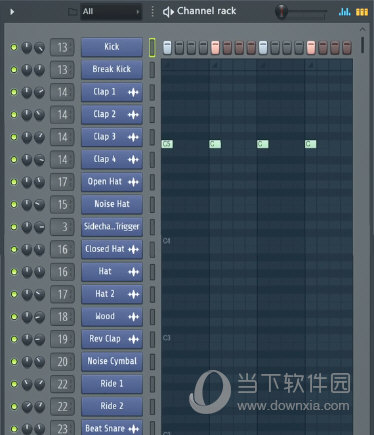Adjust the channel rack swing knob
374x435 pixels.
pos(282,12)
